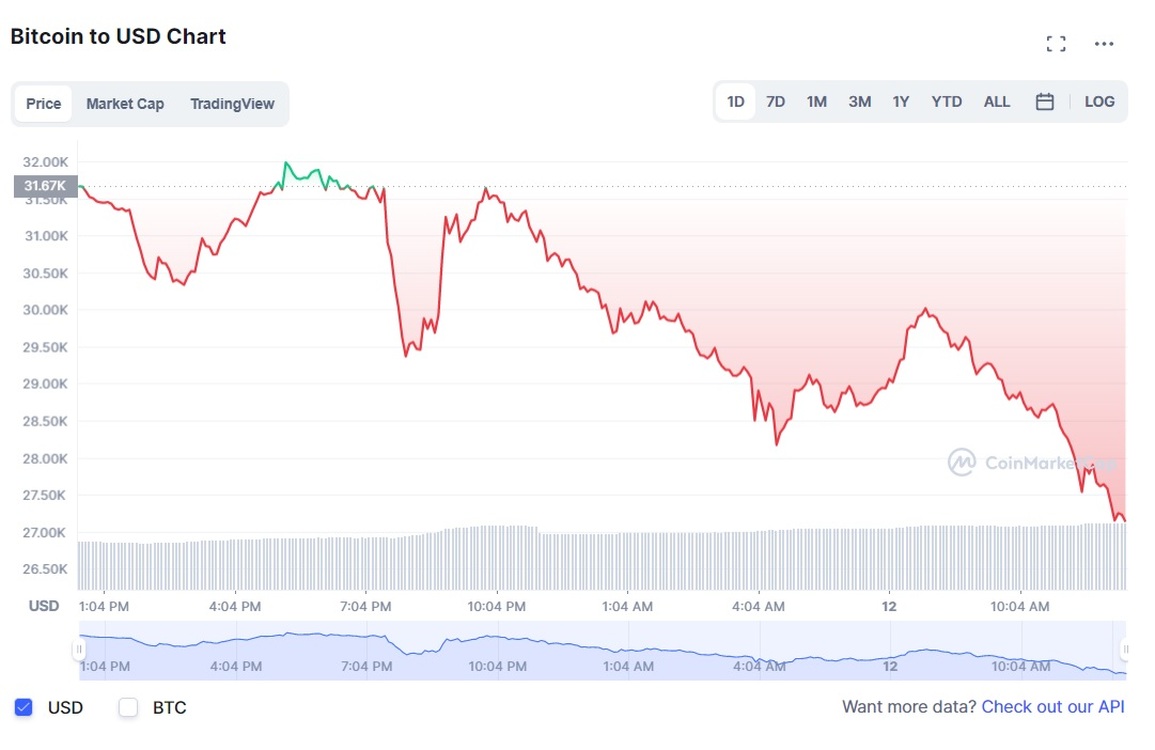
Task: Grab the right handle of range navigator
Action: click(1124, 649)
